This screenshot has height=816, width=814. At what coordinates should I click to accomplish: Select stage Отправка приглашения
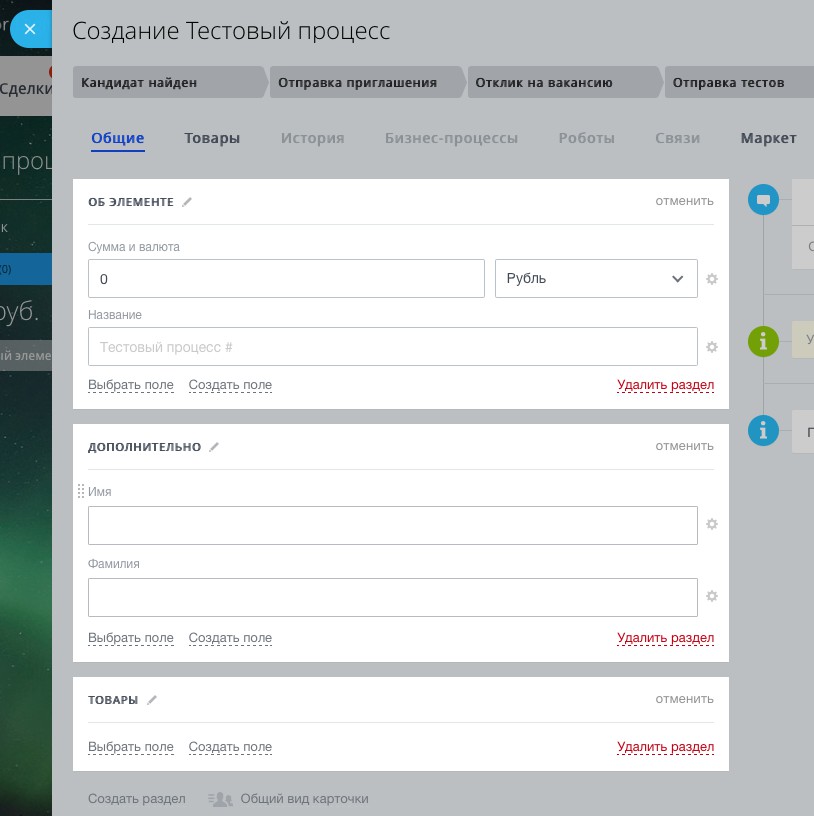coord(358,83)
